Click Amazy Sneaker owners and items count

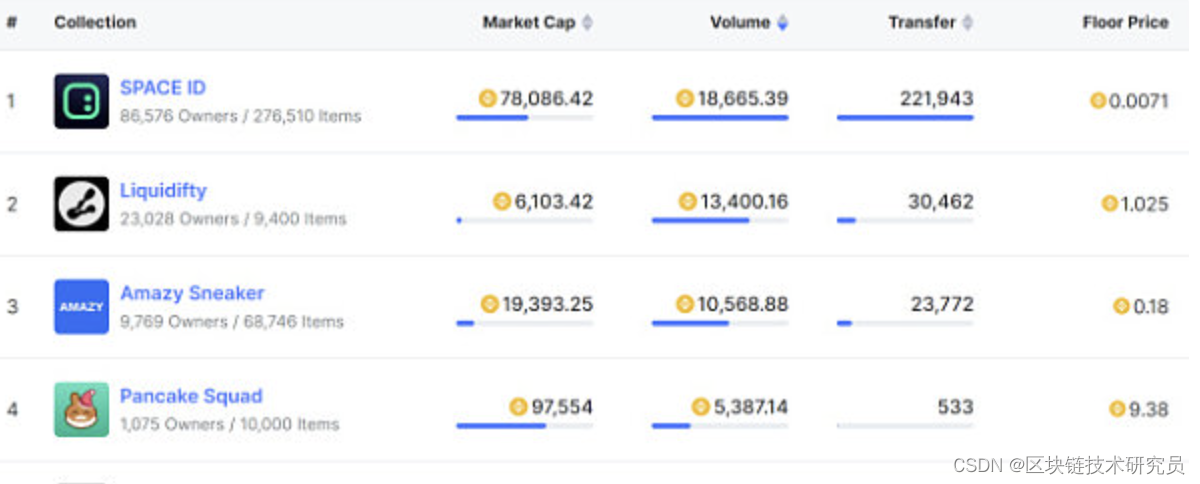pos(232,322)
